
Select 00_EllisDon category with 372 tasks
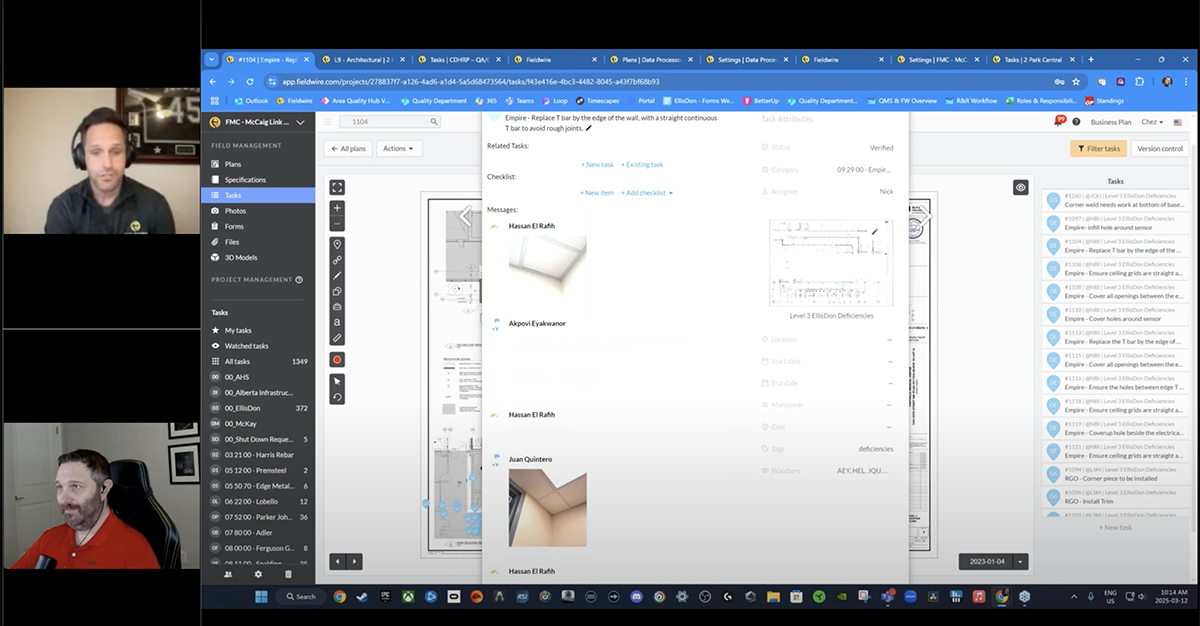click(258, 408)
